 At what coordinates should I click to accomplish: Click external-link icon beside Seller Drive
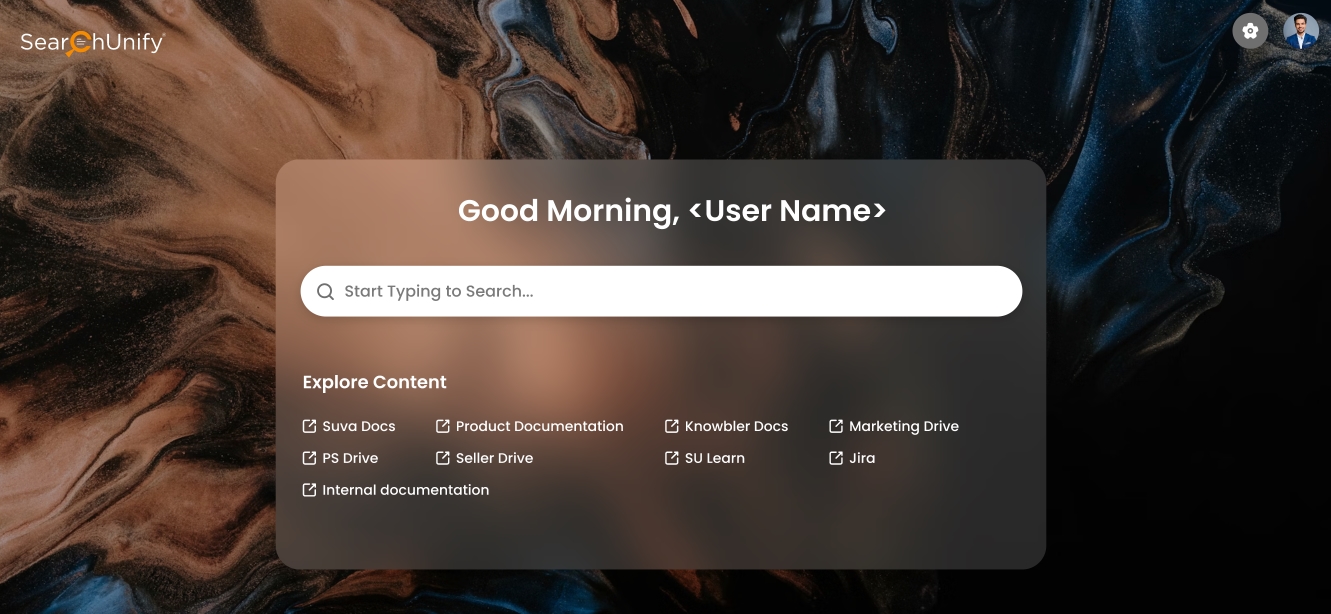[x=443, y=459]
